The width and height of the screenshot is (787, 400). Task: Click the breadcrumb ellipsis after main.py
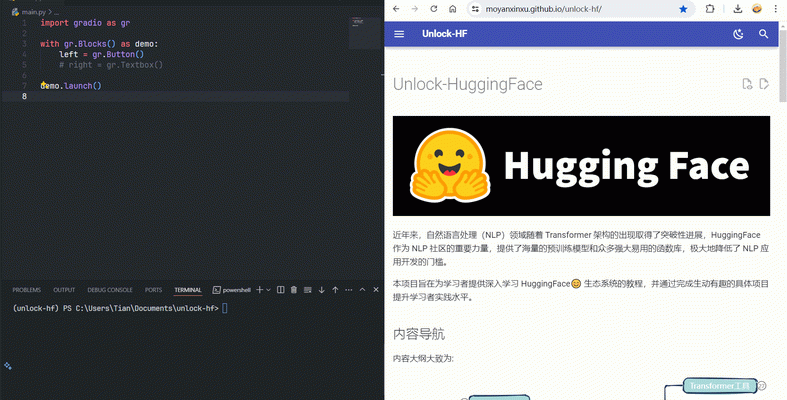(x=56, y=12)
